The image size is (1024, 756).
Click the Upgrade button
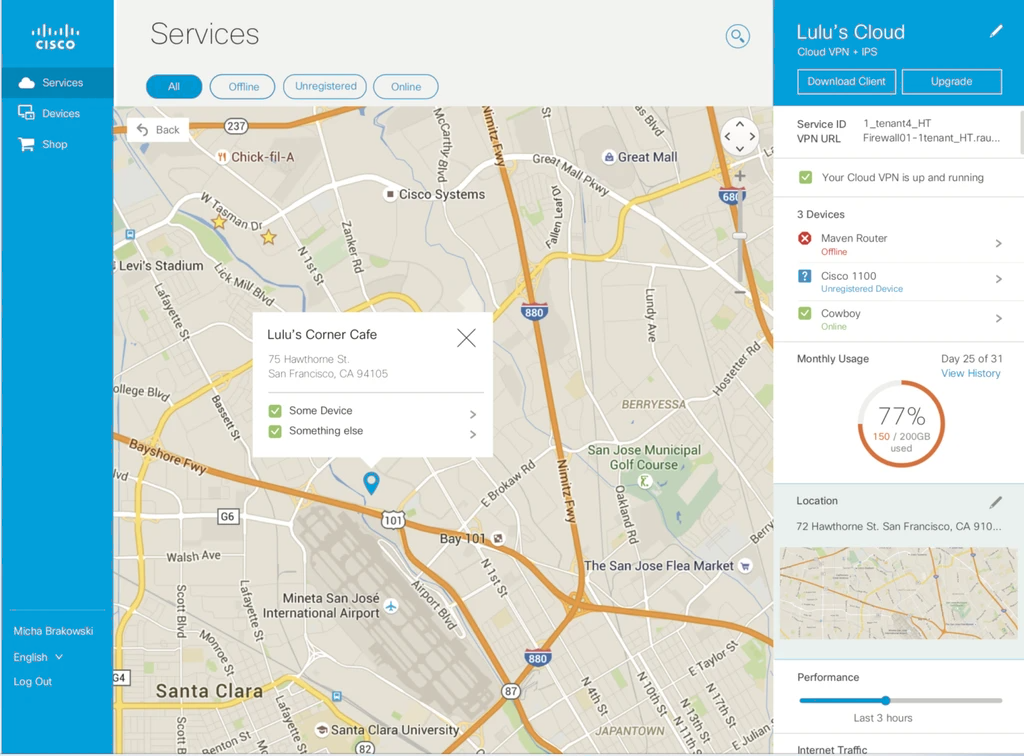click(x=952, y=82)
